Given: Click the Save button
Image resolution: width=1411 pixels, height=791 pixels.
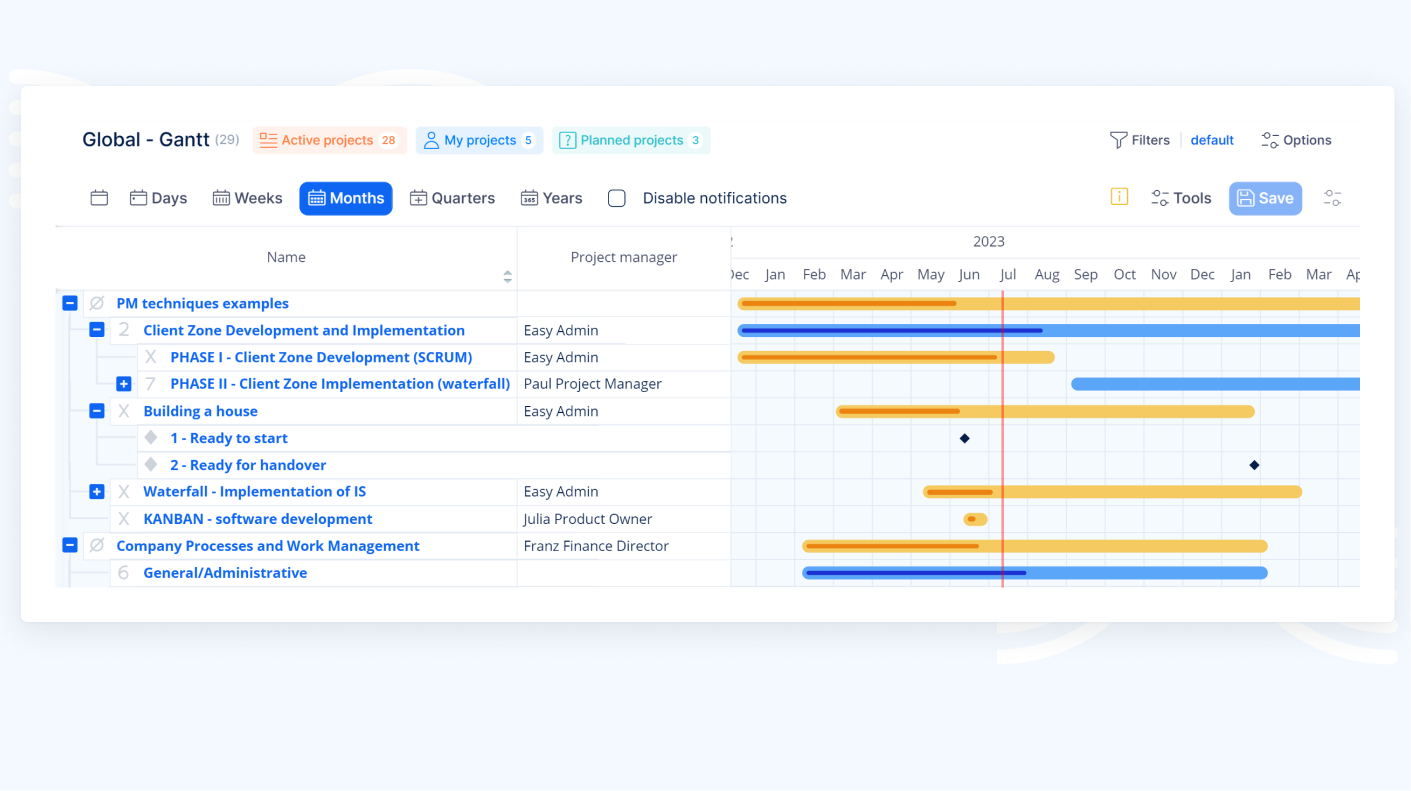Looking at the screenshot, I should [x=1265, y=198].
